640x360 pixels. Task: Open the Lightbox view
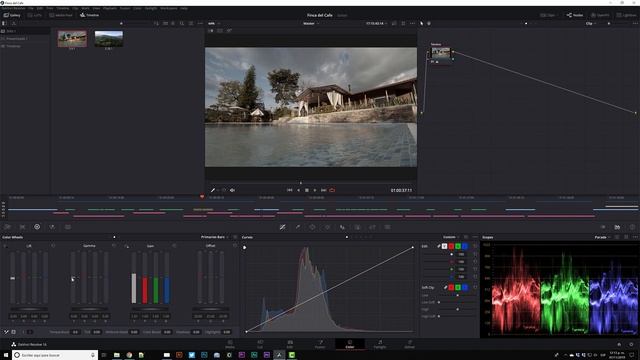point(627,15)
